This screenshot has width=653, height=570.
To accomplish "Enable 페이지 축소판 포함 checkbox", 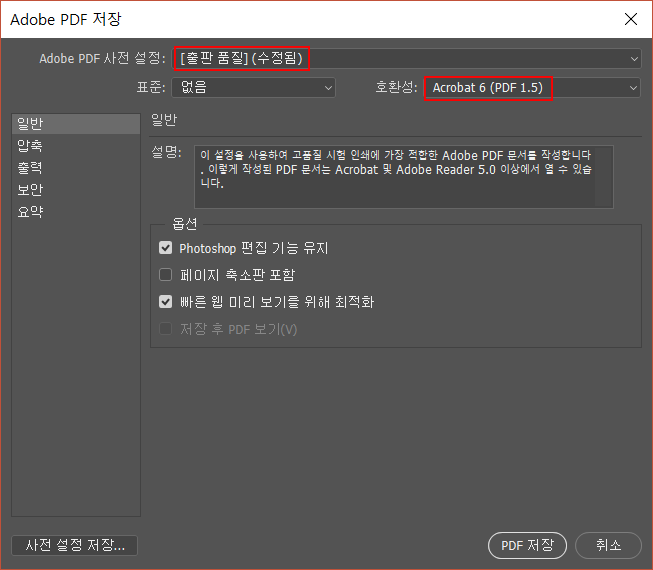I will coord(166,275).
